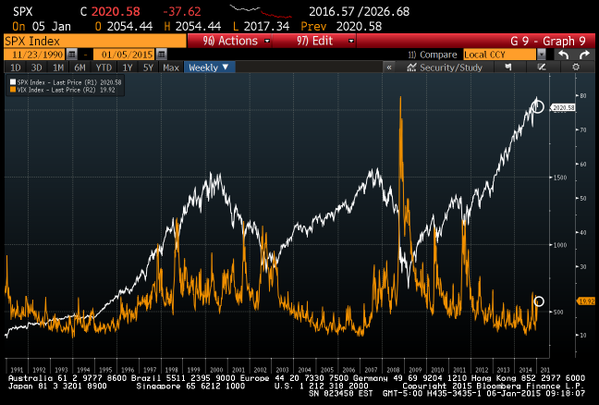Click the 1991 year label on time axis
This screenshot has width=599, height=405.
tap(17, 369)
